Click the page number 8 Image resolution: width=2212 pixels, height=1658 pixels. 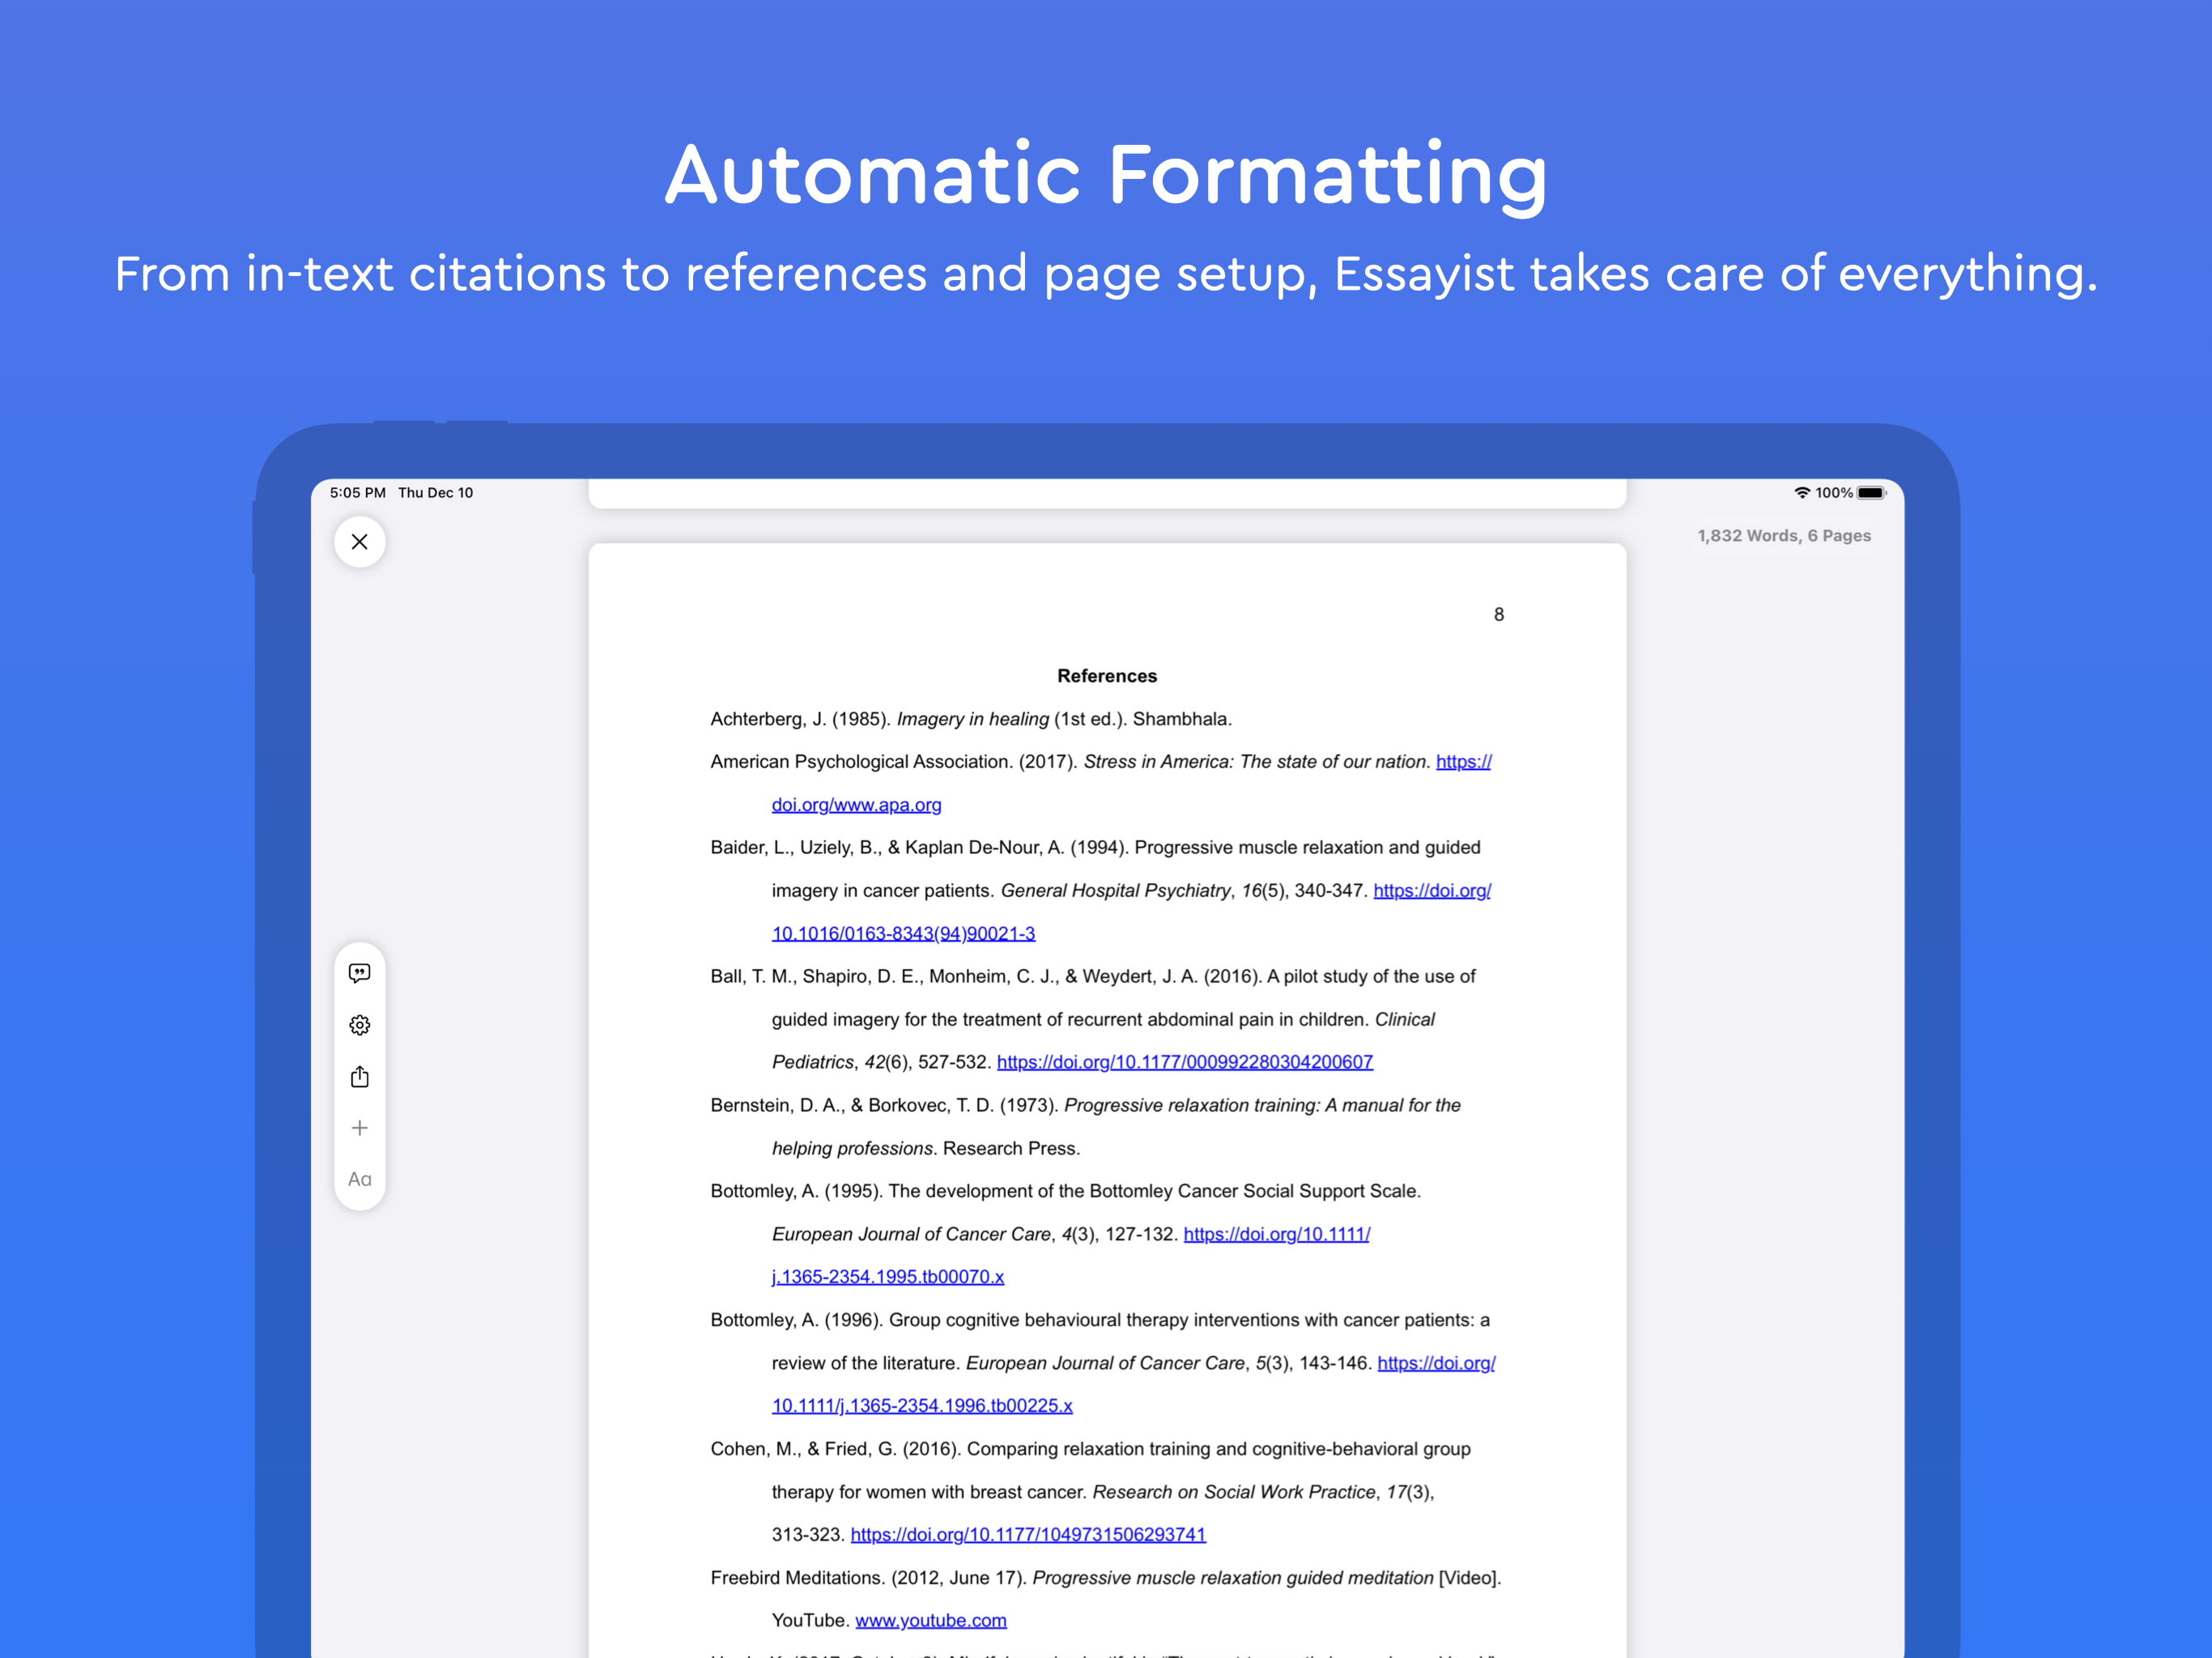[1498, 615]
